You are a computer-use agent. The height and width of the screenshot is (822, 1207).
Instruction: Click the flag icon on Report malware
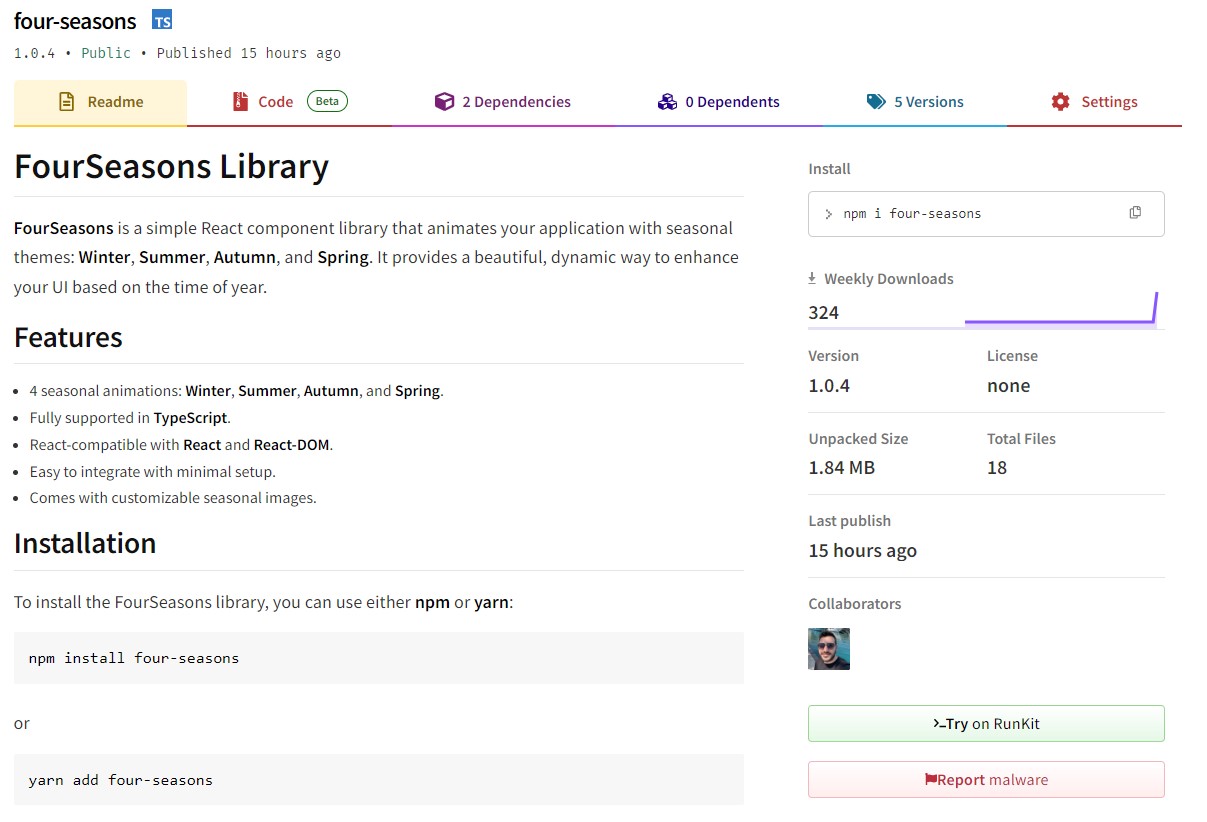[x=931, y=780]
